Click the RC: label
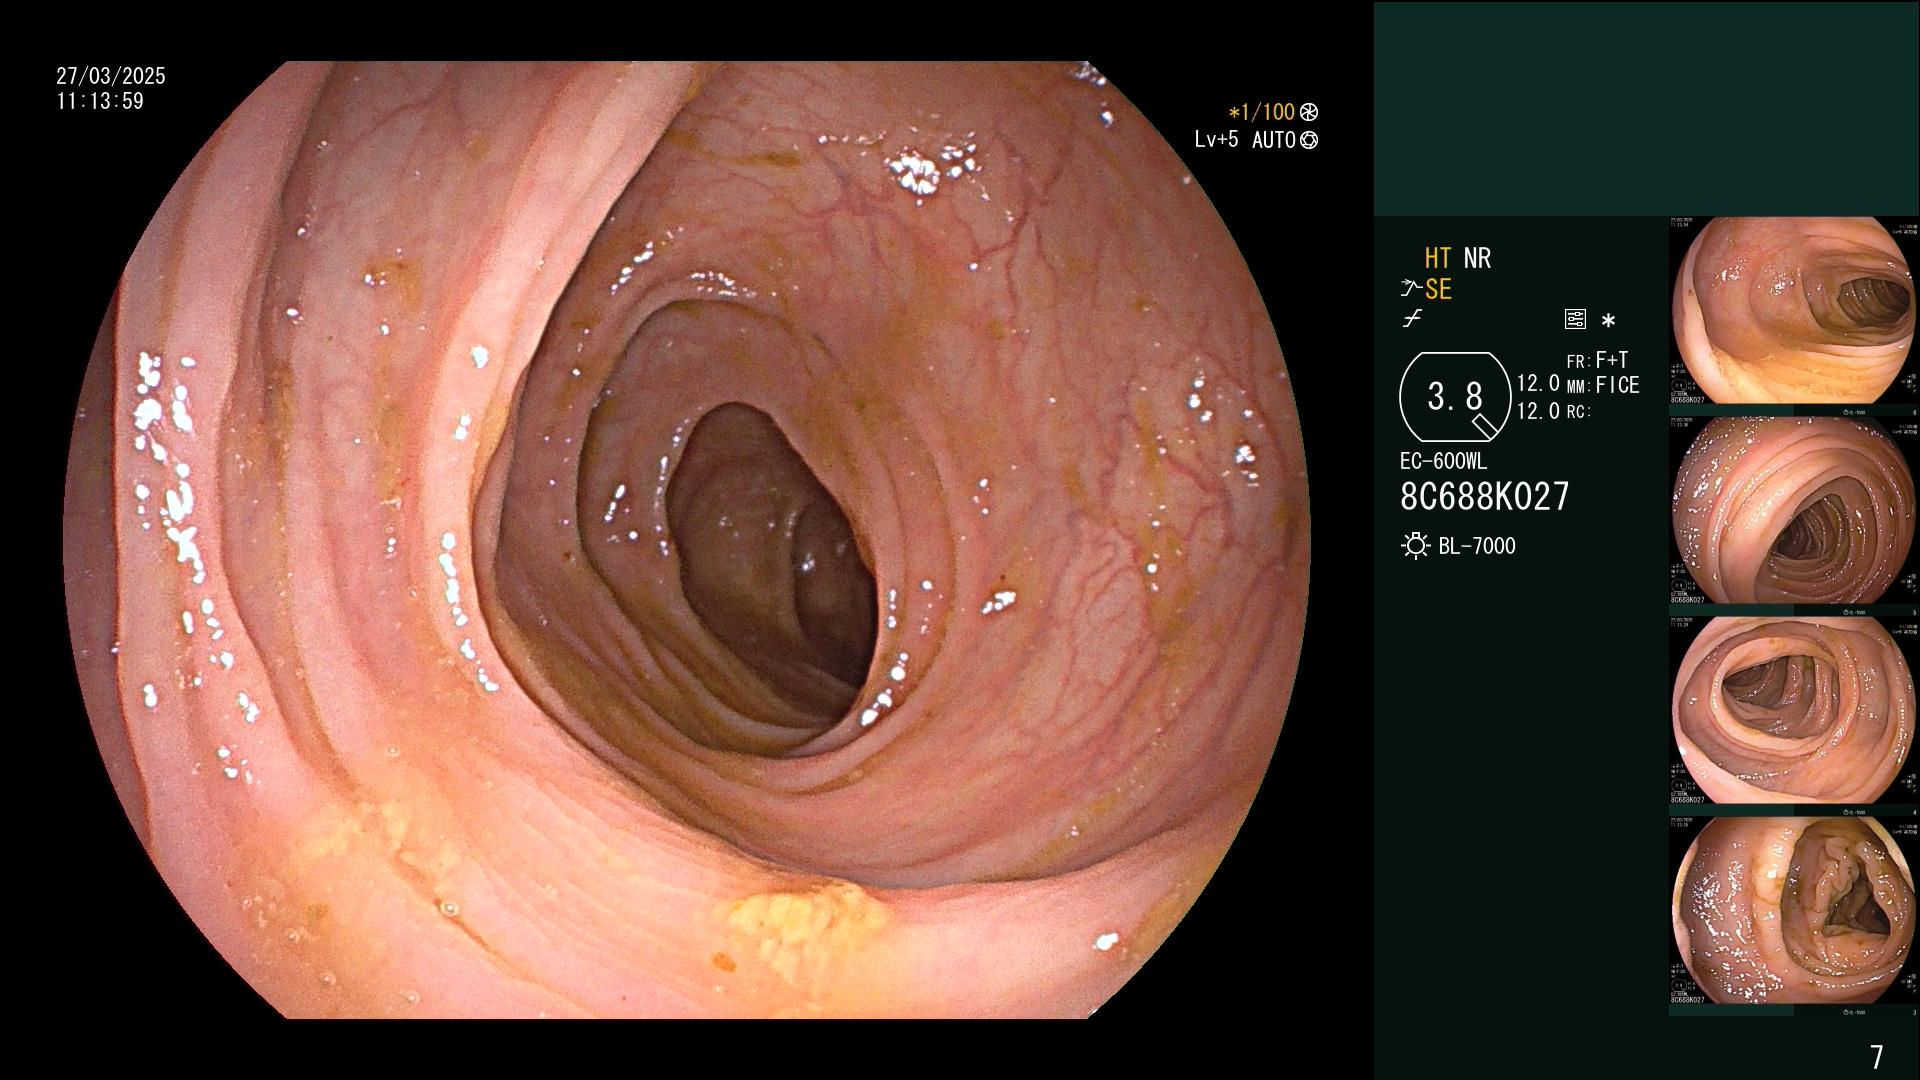1920x1080 pixels. [x=1578, y=411]
